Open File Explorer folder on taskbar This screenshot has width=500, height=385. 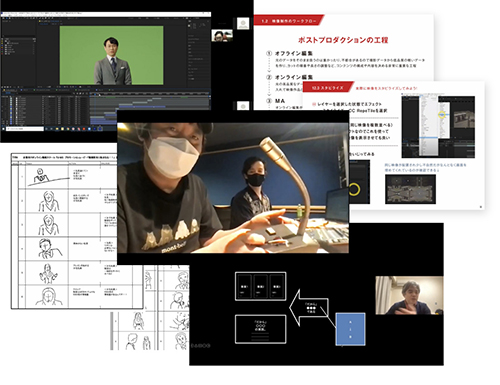57,129
